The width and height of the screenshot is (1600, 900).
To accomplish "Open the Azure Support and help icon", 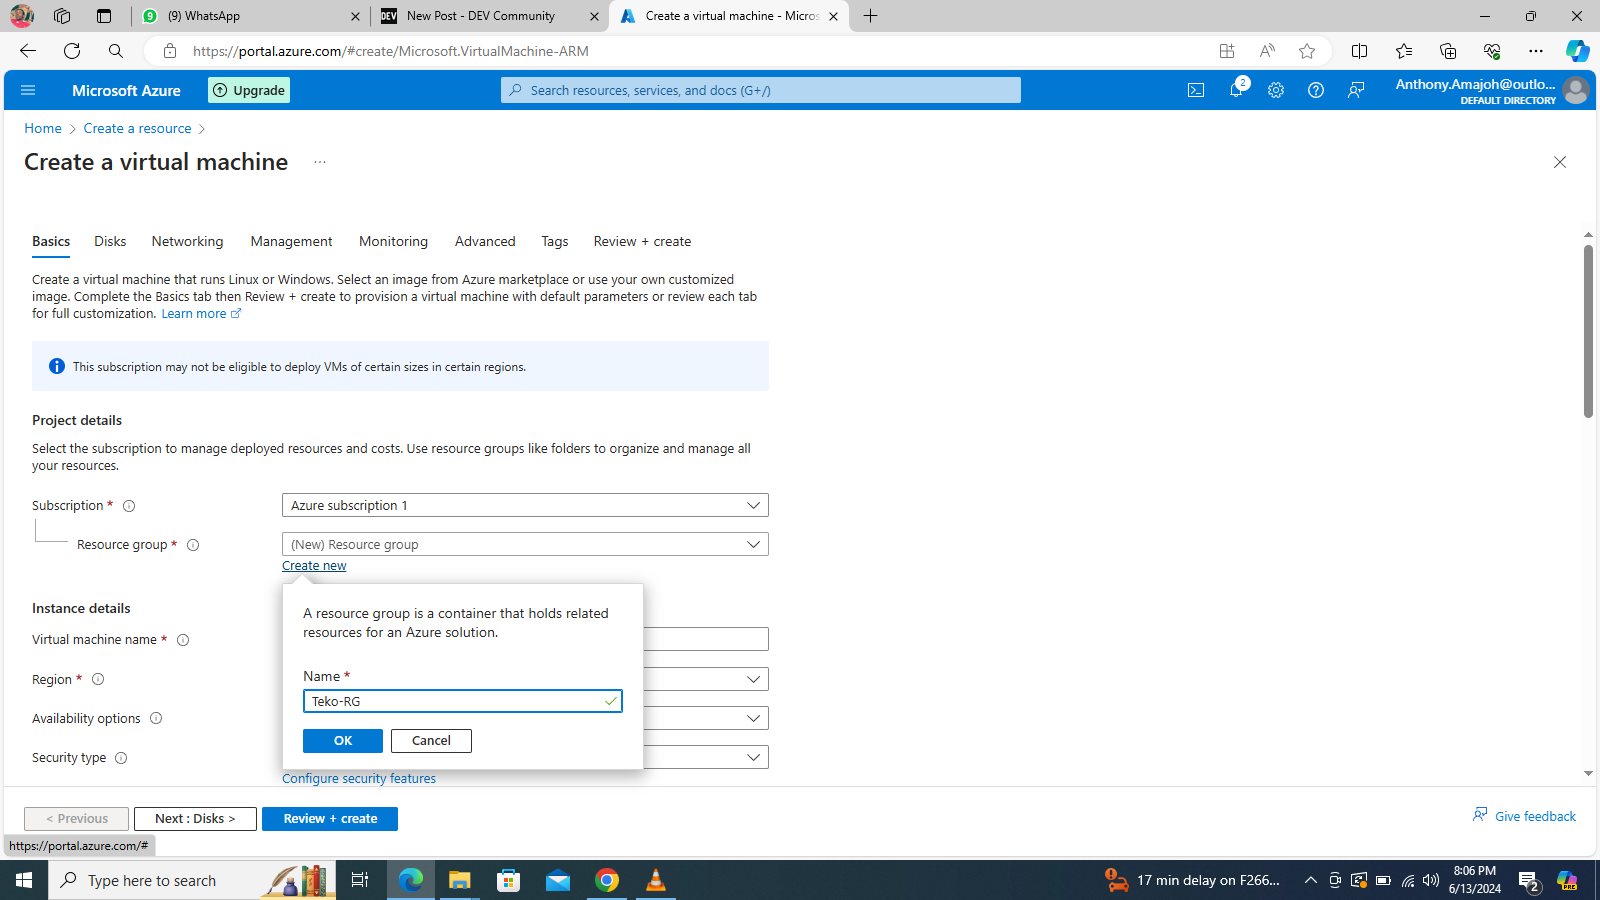I will (x=1316, y=90).
